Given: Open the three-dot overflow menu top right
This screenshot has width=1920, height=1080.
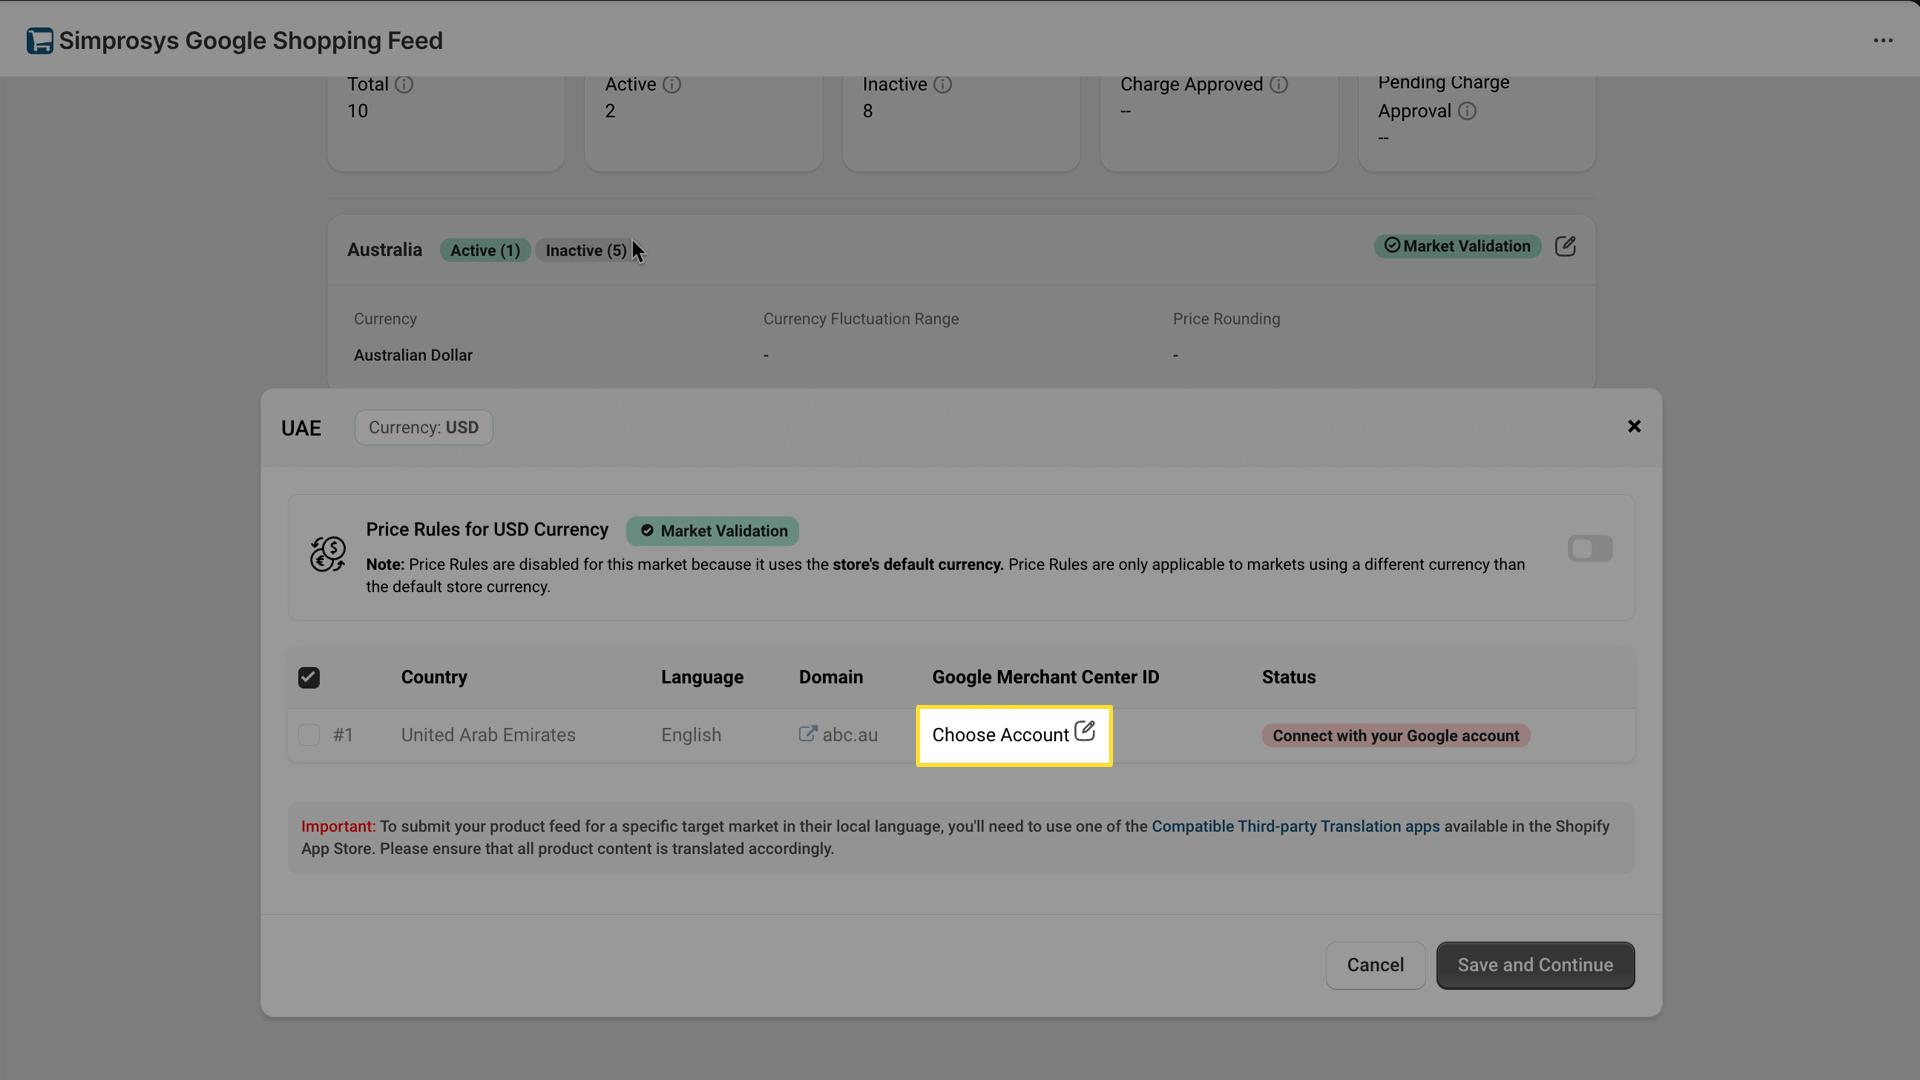Looking at the screenshot, I should pyautogui.click(x=1884, y=41).
